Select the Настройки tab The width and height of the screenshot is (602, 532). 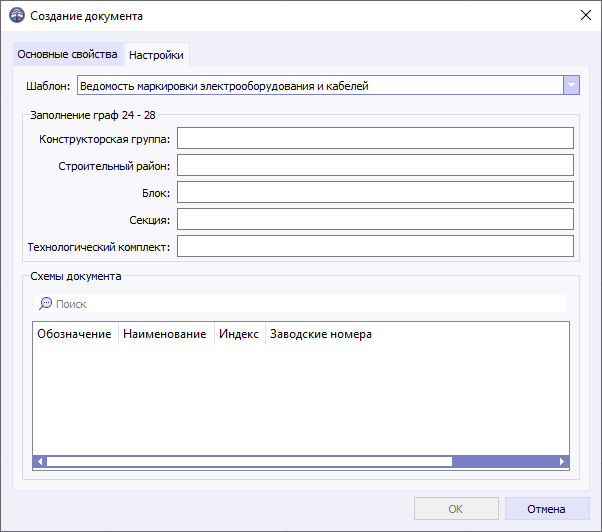[x=156, y=55]
